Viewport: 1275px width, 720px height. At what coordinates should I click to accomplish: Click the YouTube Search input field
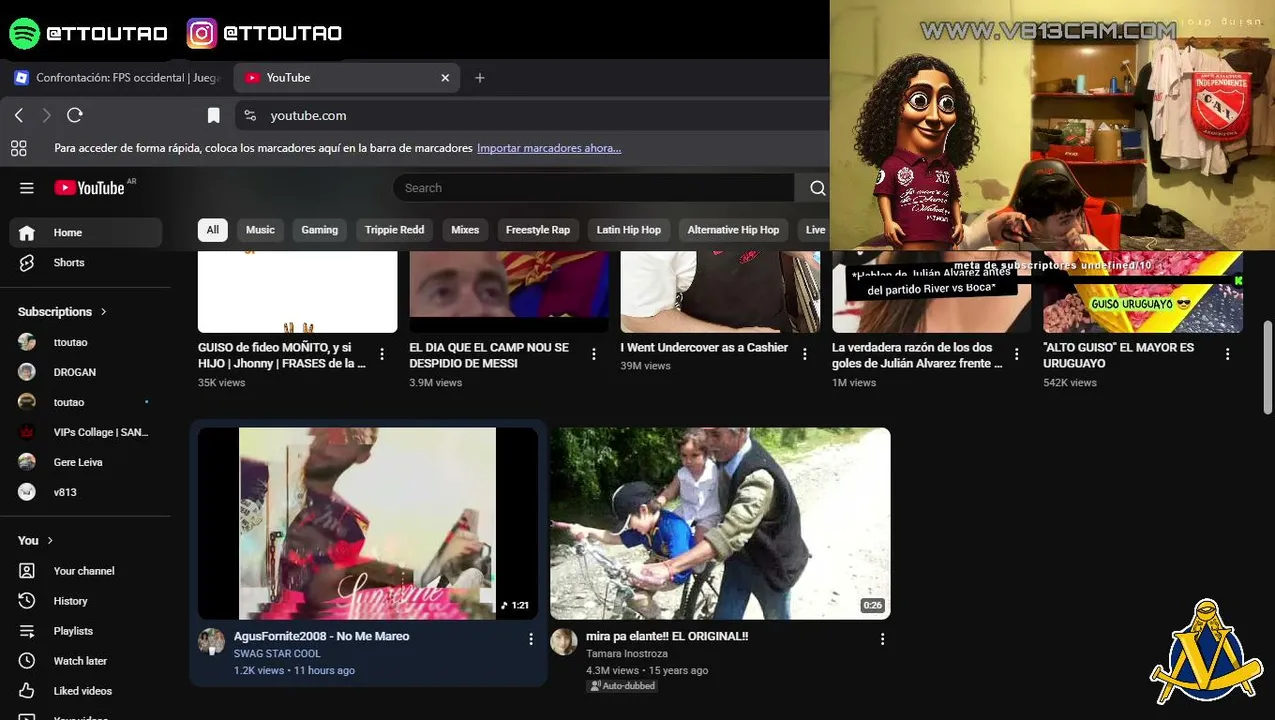595,188
